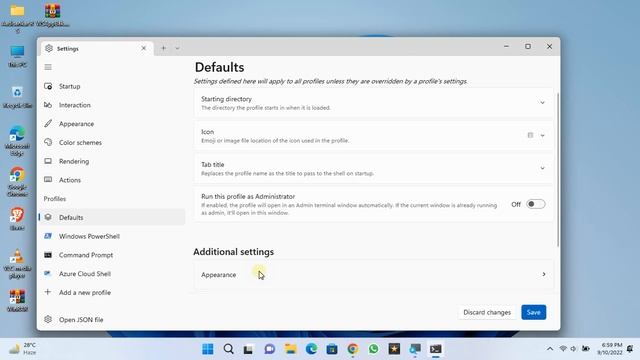
Task: Open Microsoft Edge on taskbar
Action: [311, 349]
